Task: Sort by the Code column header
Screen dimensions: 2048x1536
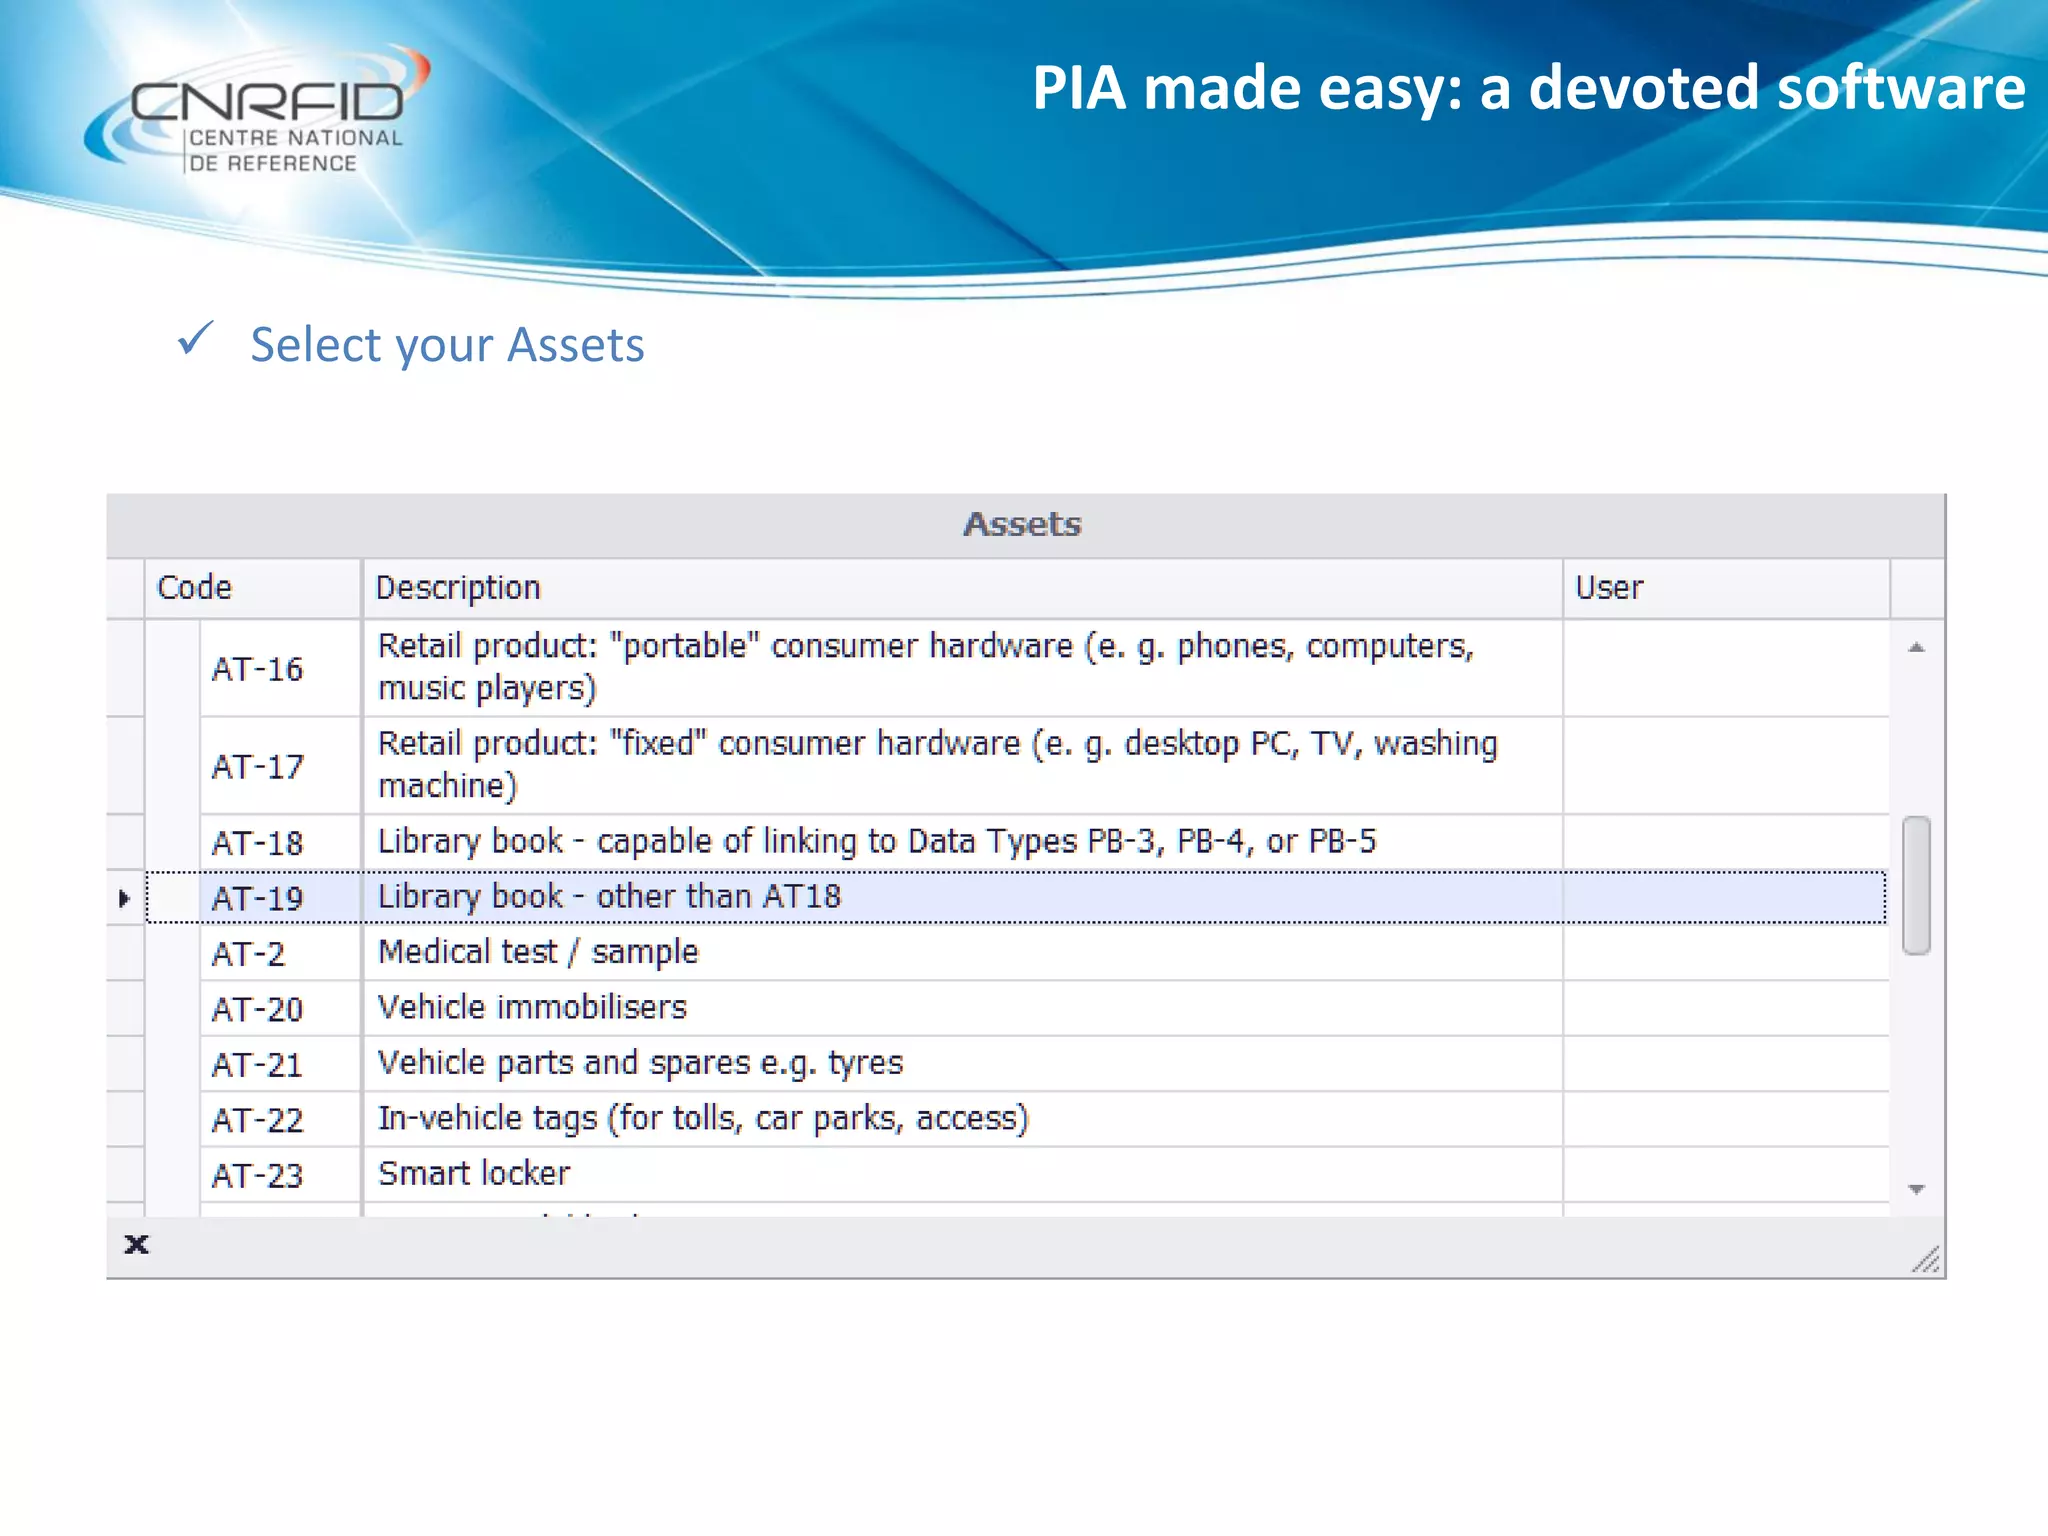Action: 253,588
